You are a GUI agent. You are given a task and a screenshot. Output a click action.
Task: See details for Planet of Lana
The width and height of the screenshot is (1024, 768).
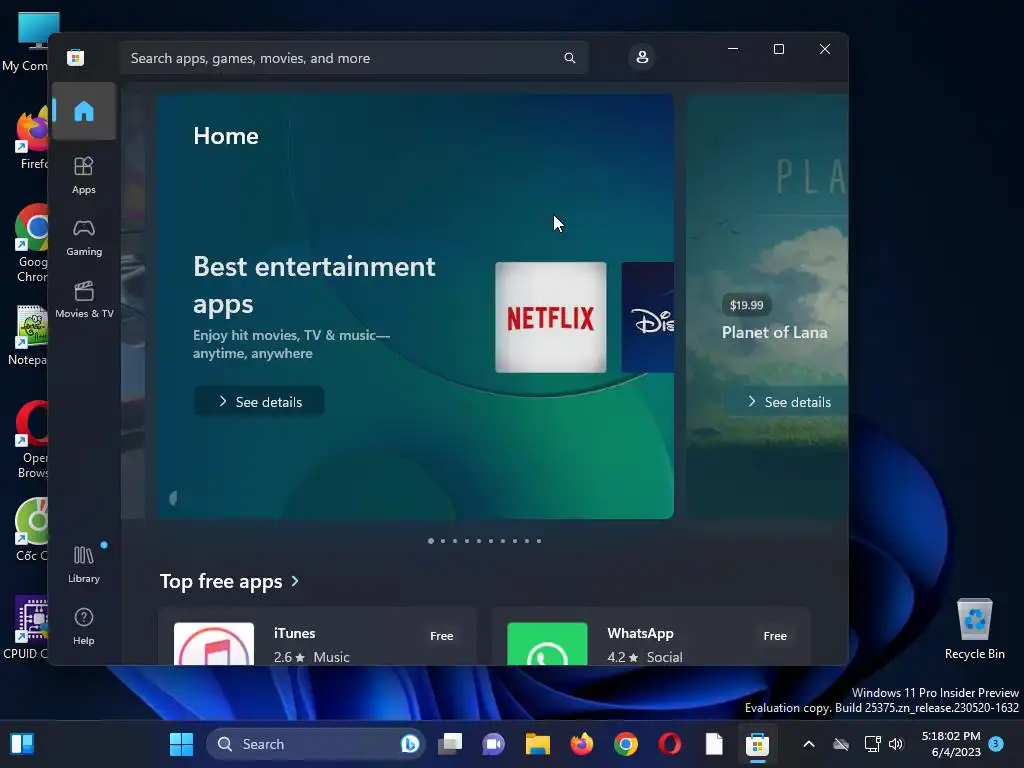click(x=786, y=402)
